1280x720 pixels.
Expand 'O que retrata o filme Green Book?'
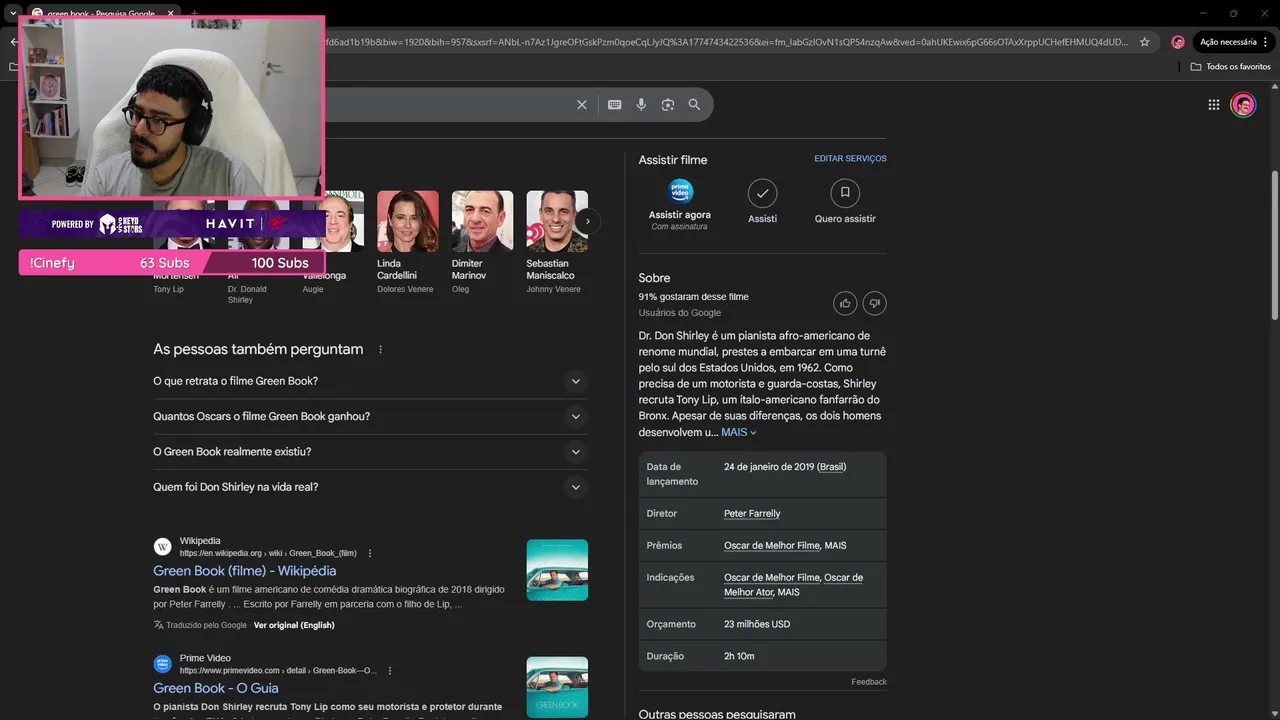tap(370, 381)
